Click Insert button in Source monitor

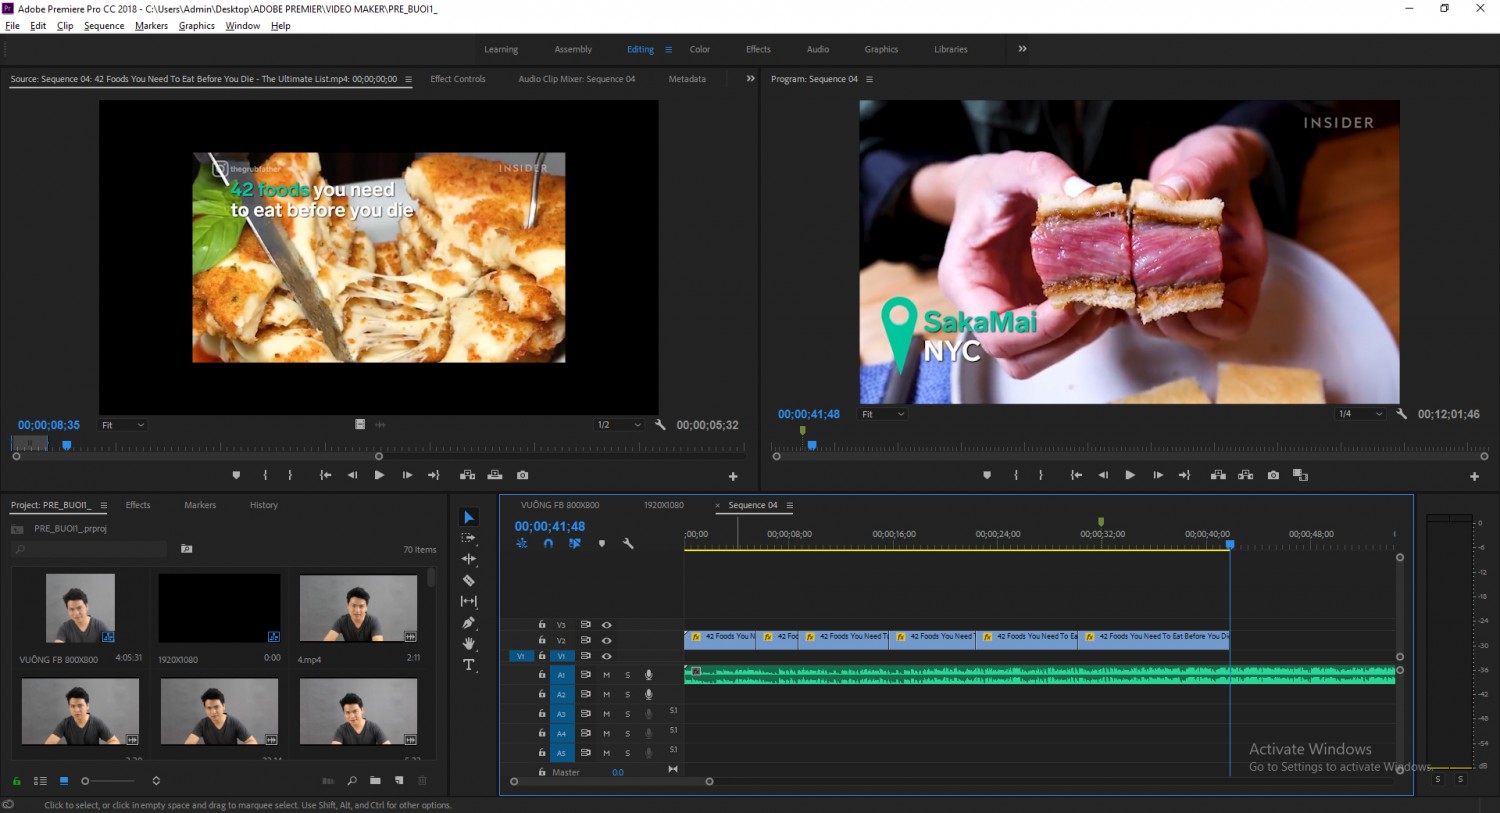[467, 475]
